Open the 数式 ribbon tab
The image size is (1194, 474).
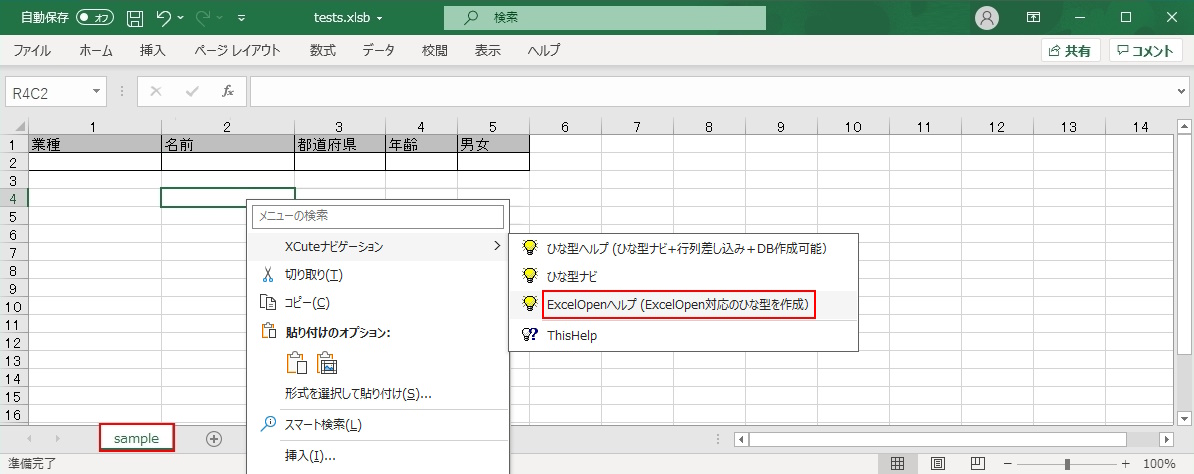tap(323, 51)
